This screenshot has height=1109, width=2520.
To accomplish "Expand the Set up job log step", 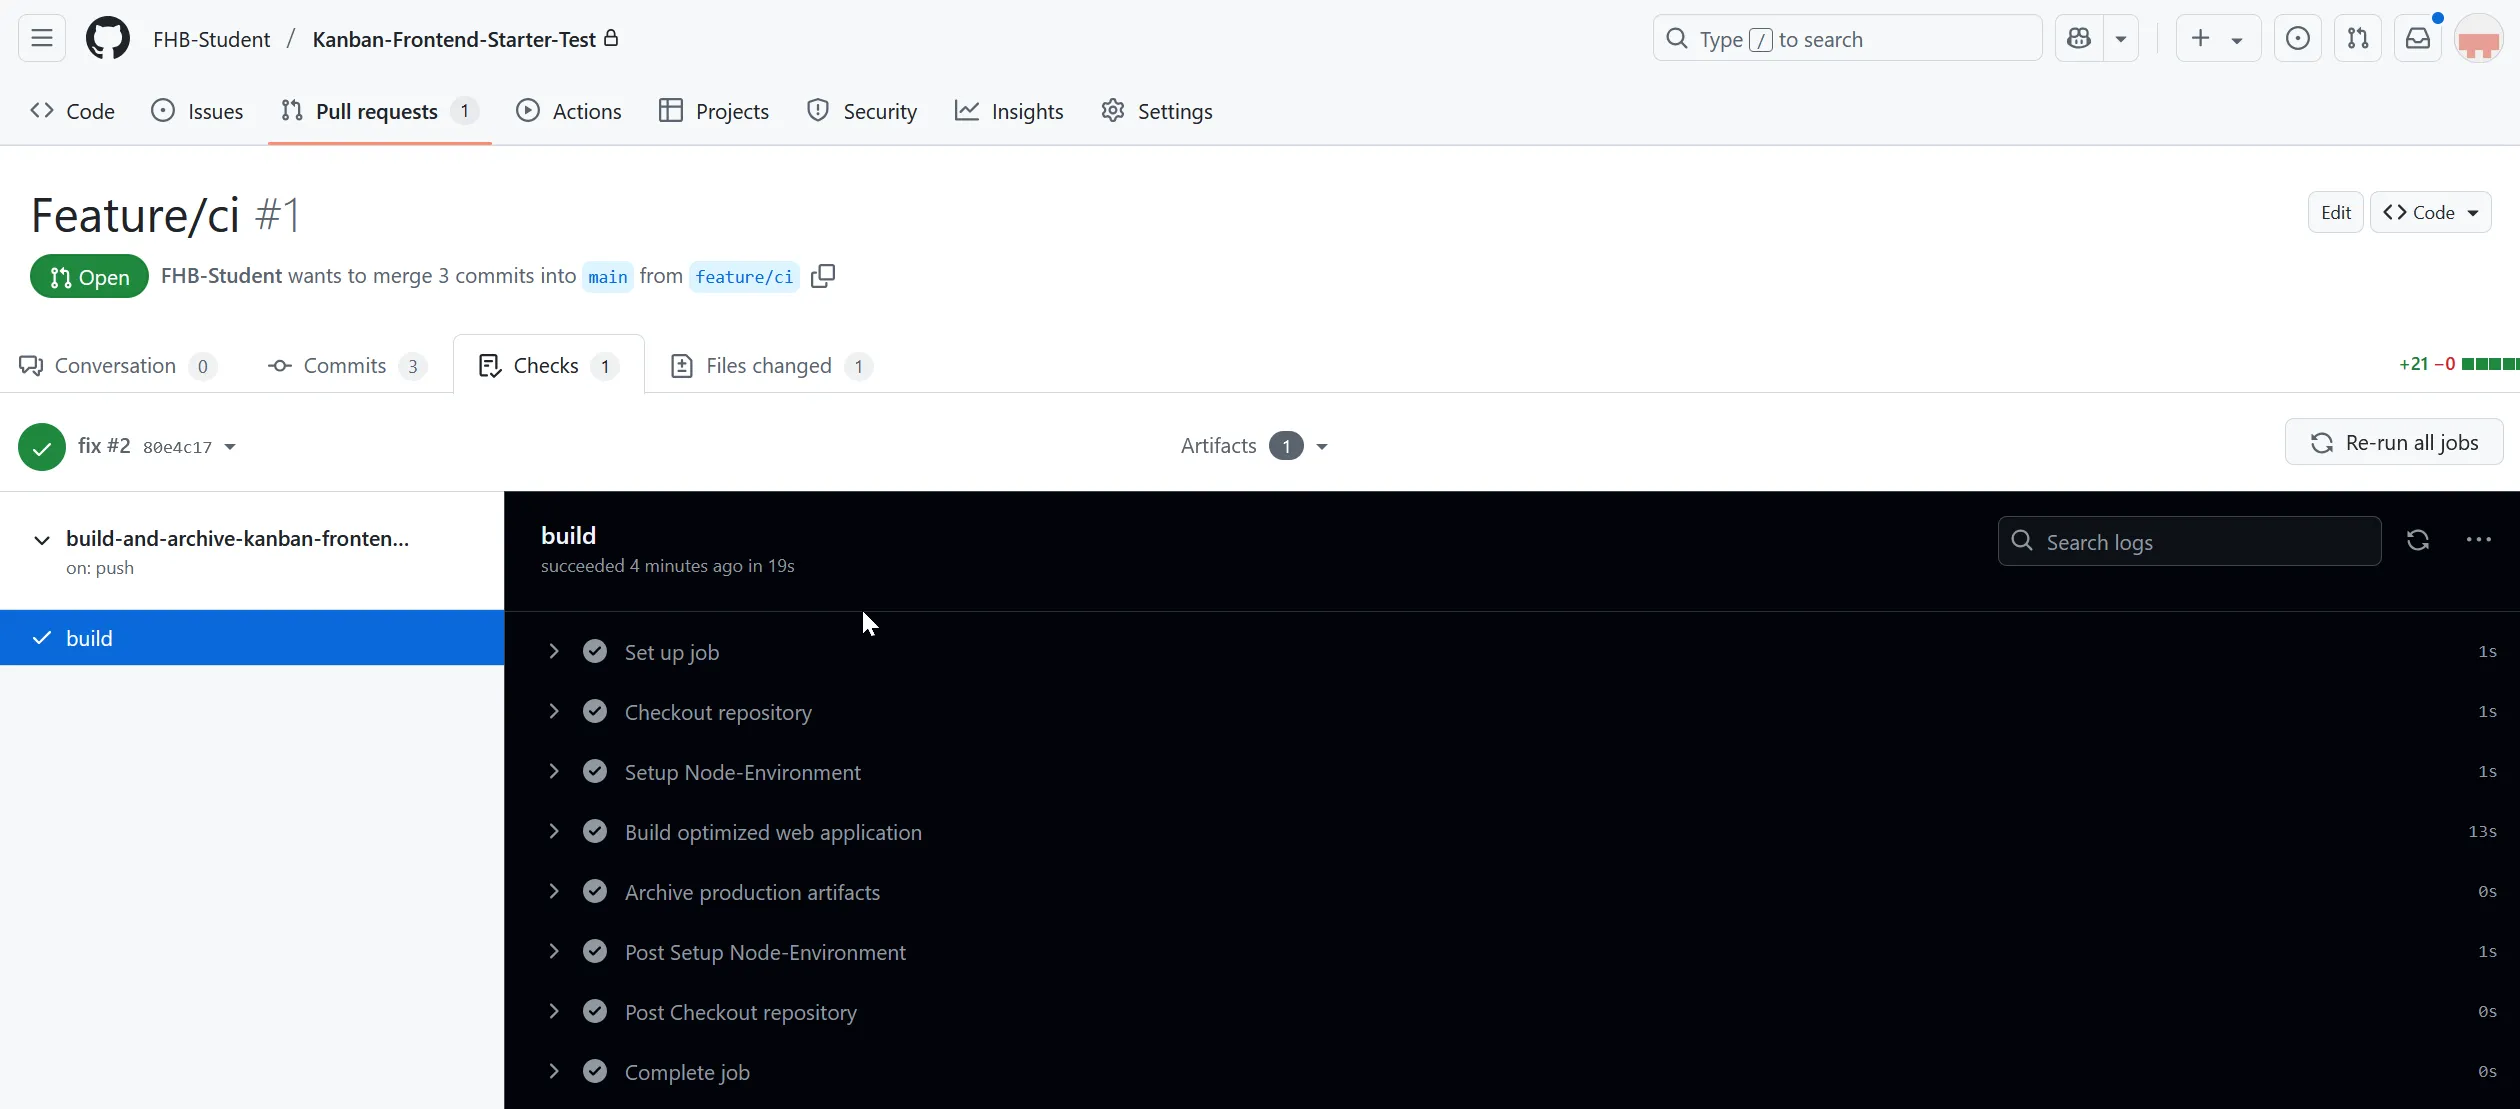I will coord(555,651).
